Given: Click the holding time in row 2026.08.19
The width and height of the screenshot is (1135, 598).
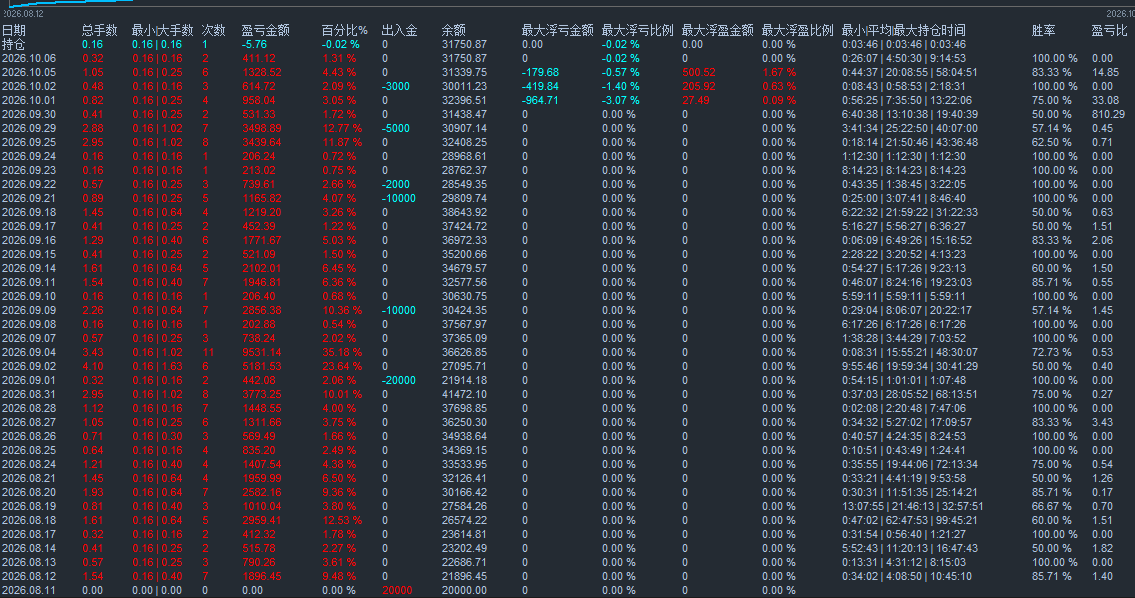Looking at the screenshot, I should (913, 507).
